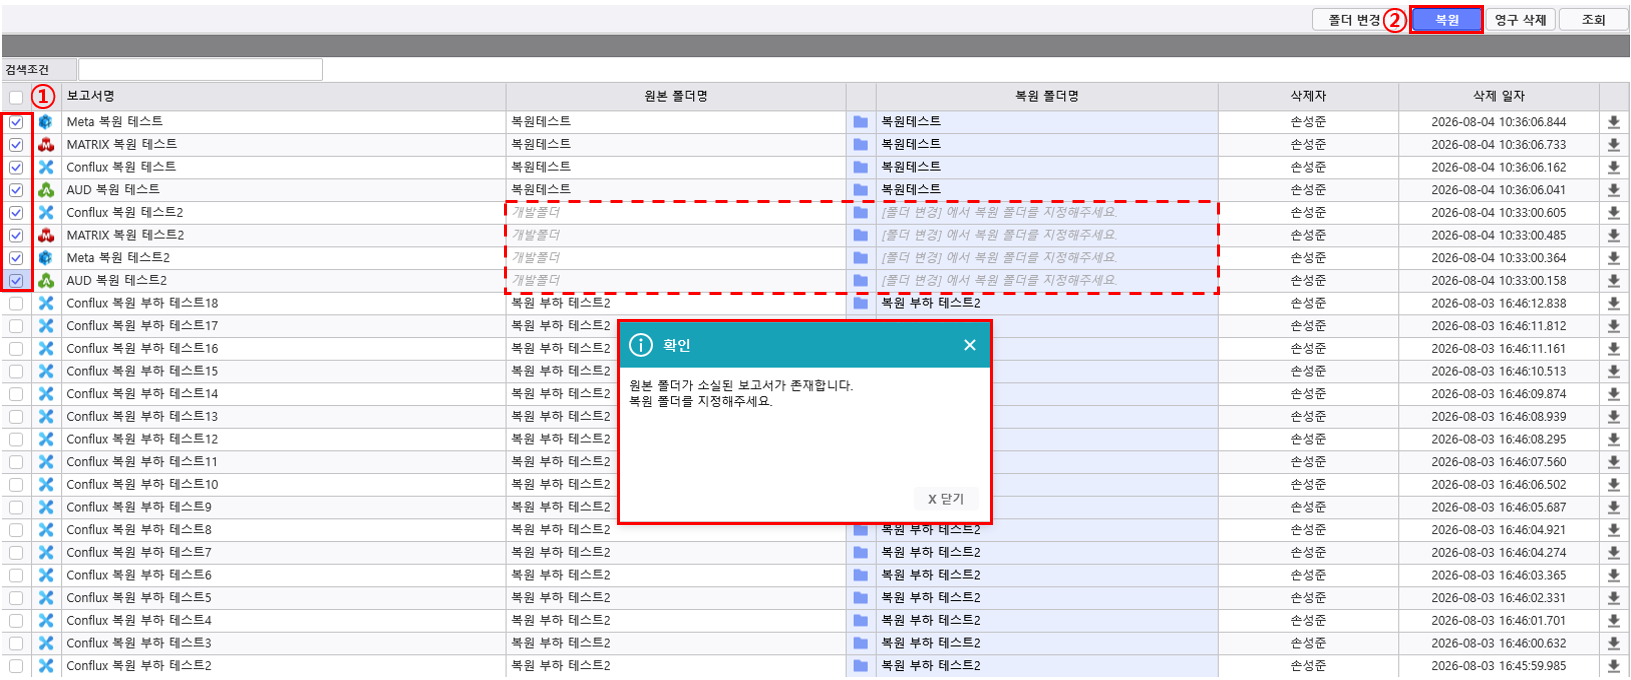Click the MATRIX icon for MATRIX 복원 테스트
The image size is (1631, 680).
point(46,145)
